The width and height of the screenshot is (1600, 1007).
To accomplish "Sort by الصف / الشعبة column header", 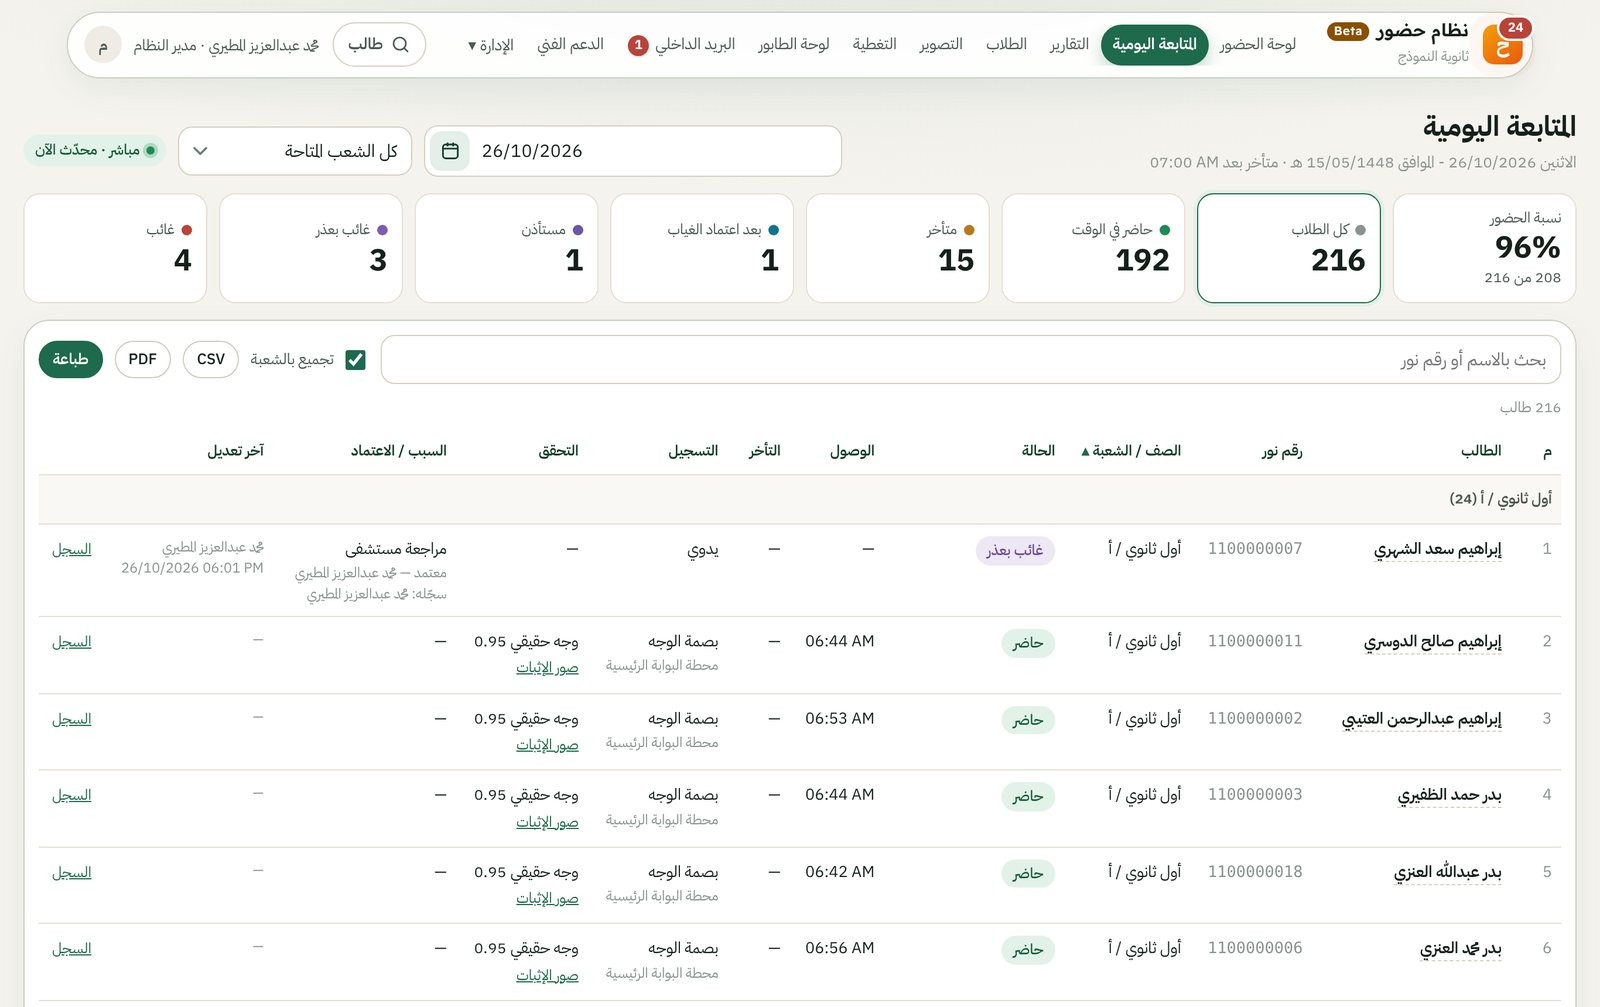I will coord(1131,451).
